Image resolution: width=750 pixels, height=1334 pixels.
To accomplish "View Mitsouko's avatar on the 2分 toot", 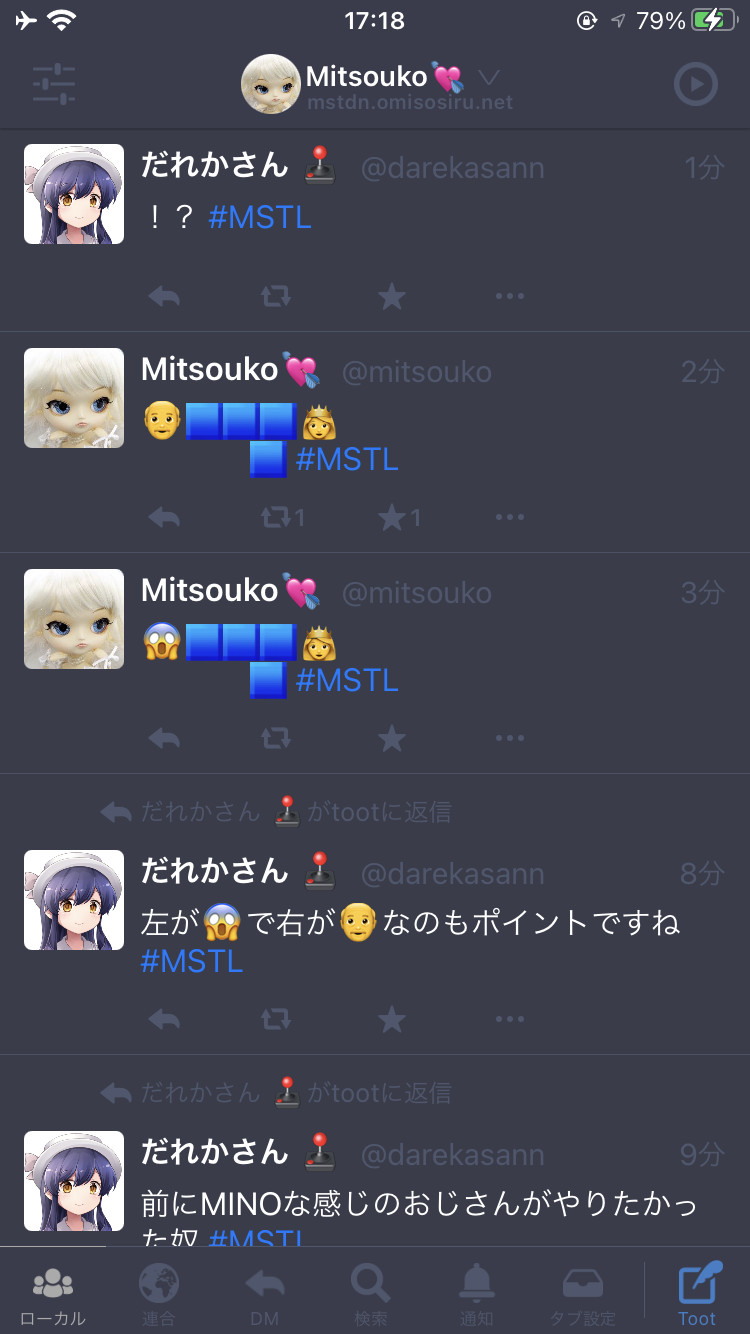I will click(74, 398).
